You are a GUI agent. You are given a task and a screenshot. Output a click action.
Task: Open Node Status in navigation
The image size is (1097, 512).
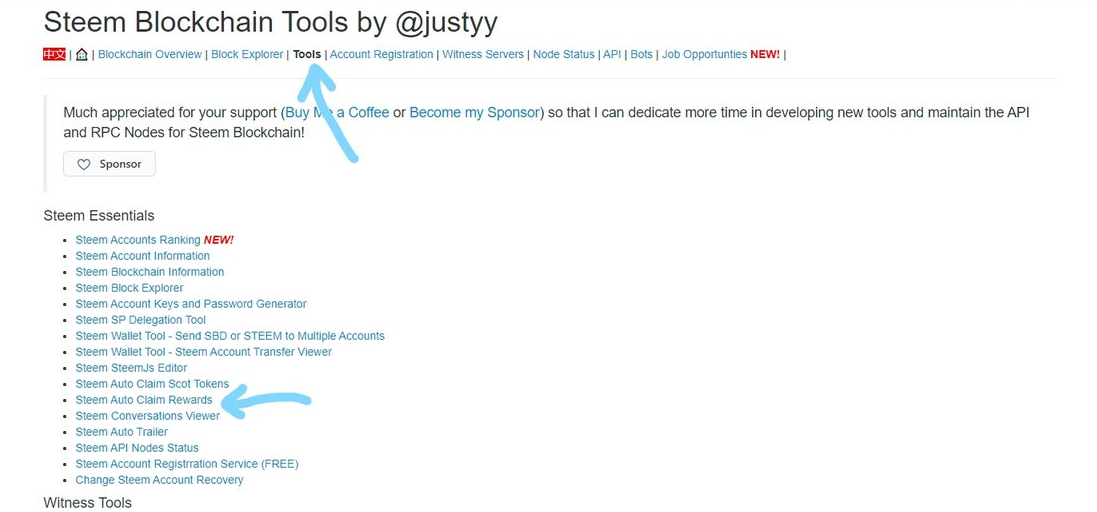pos(563,55)
